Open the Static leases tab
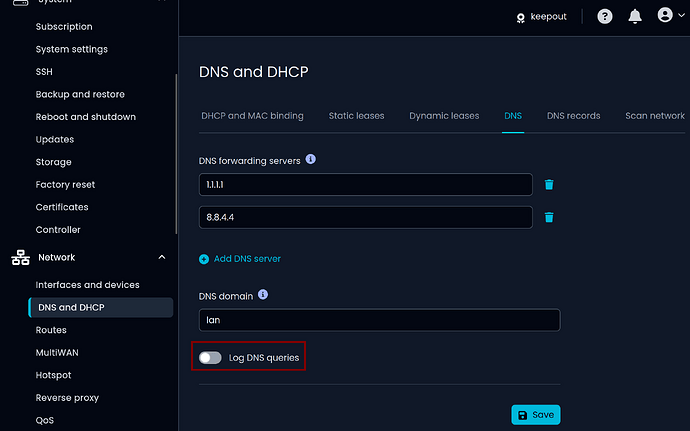The image size is (690, 431). pyautogui.click(x=356, y=116)
